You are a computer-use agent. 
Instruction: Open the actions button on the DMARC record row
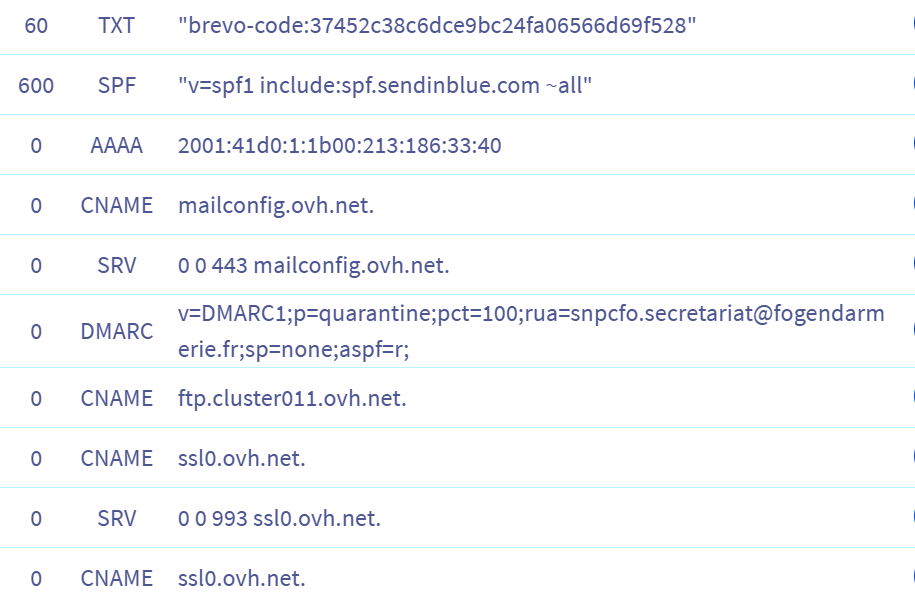(912, 330)
